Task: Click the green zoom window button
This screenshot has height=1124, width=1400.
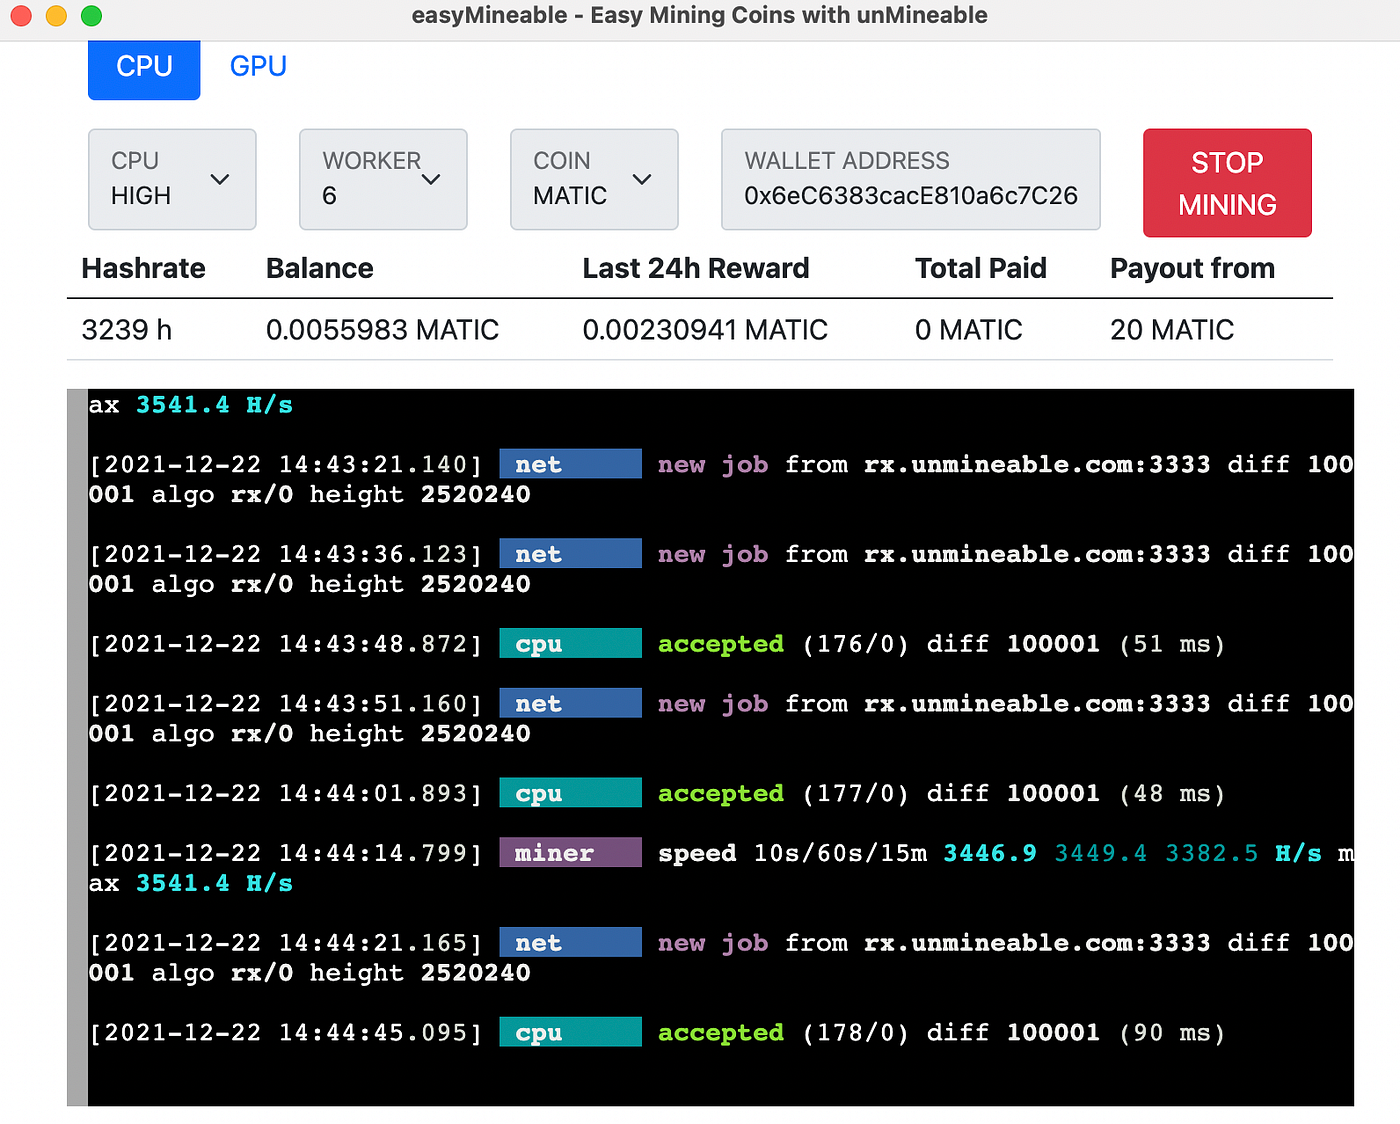Action: [91, 15]
